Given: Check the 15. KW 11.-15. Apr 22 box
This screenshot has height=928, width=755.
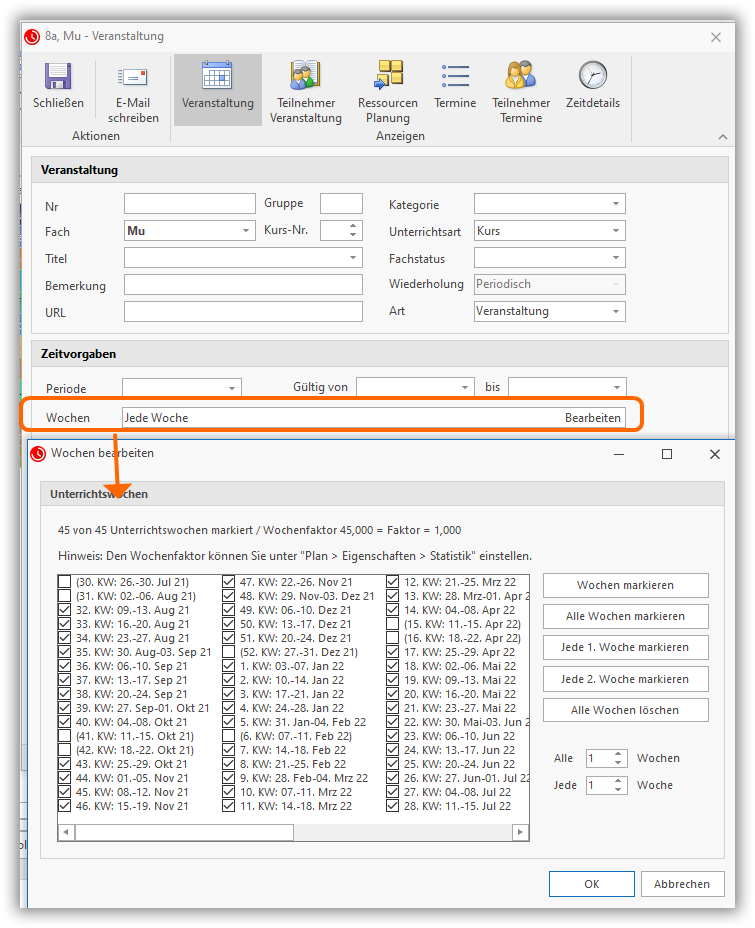Looking at the screenshot, I should [393, 624].
